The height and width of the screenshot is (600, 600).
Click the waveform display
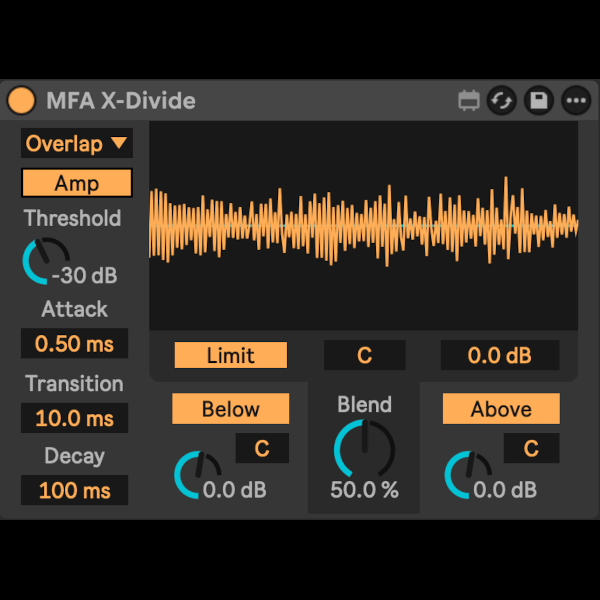click(364, 227)
